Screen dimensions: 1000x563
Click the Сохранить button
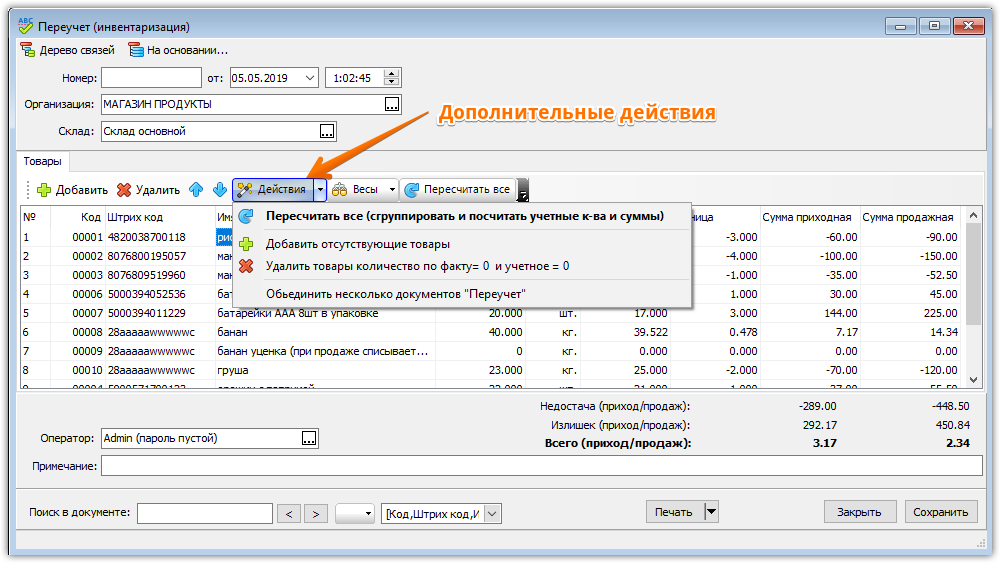pos(941,512)
